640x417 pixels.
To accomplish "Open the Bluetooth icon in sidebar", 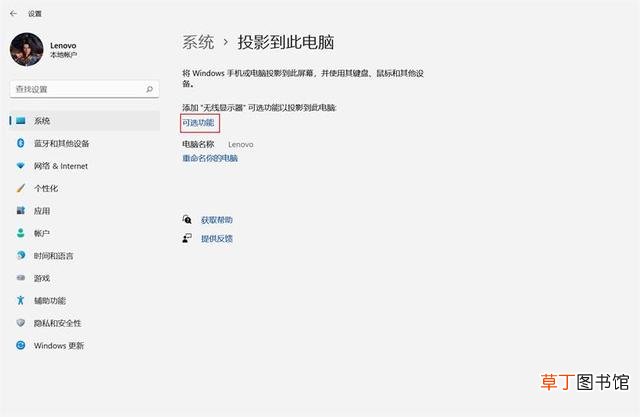I will tap(21, 143).
